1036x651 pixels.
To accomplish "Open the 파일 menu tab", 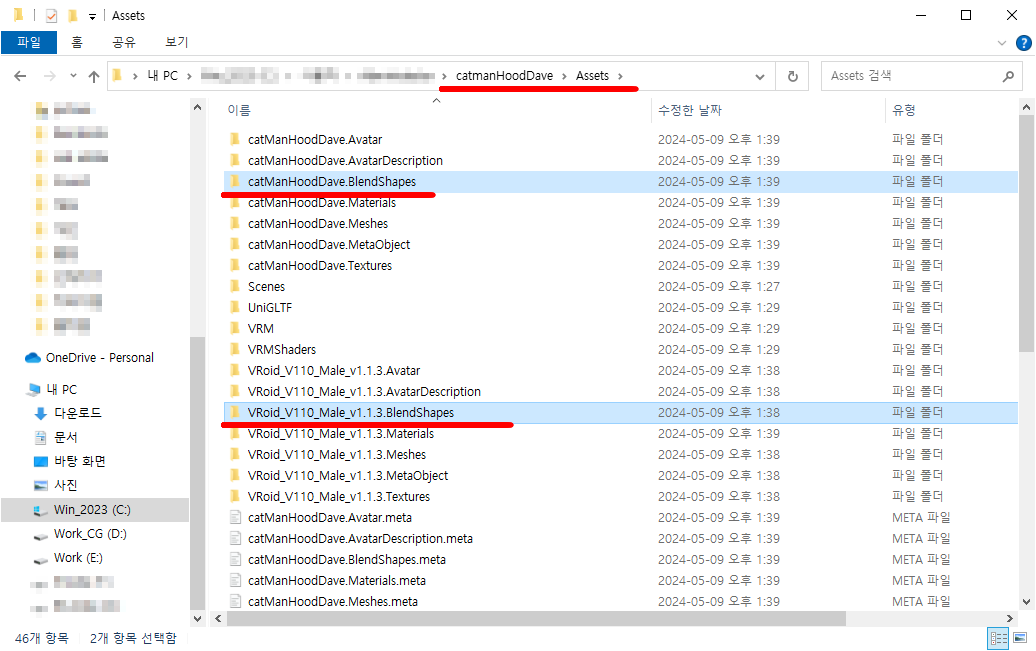I will (x=29, y=42).
